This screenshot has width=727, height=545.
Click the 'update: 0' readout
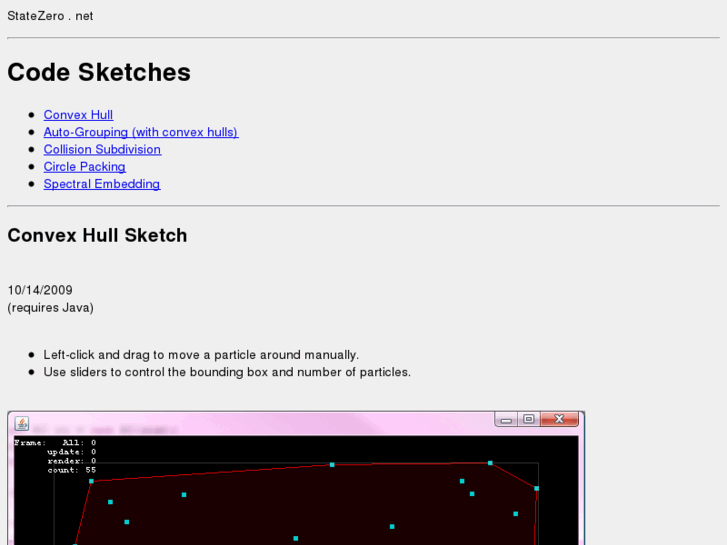[71, 452]
